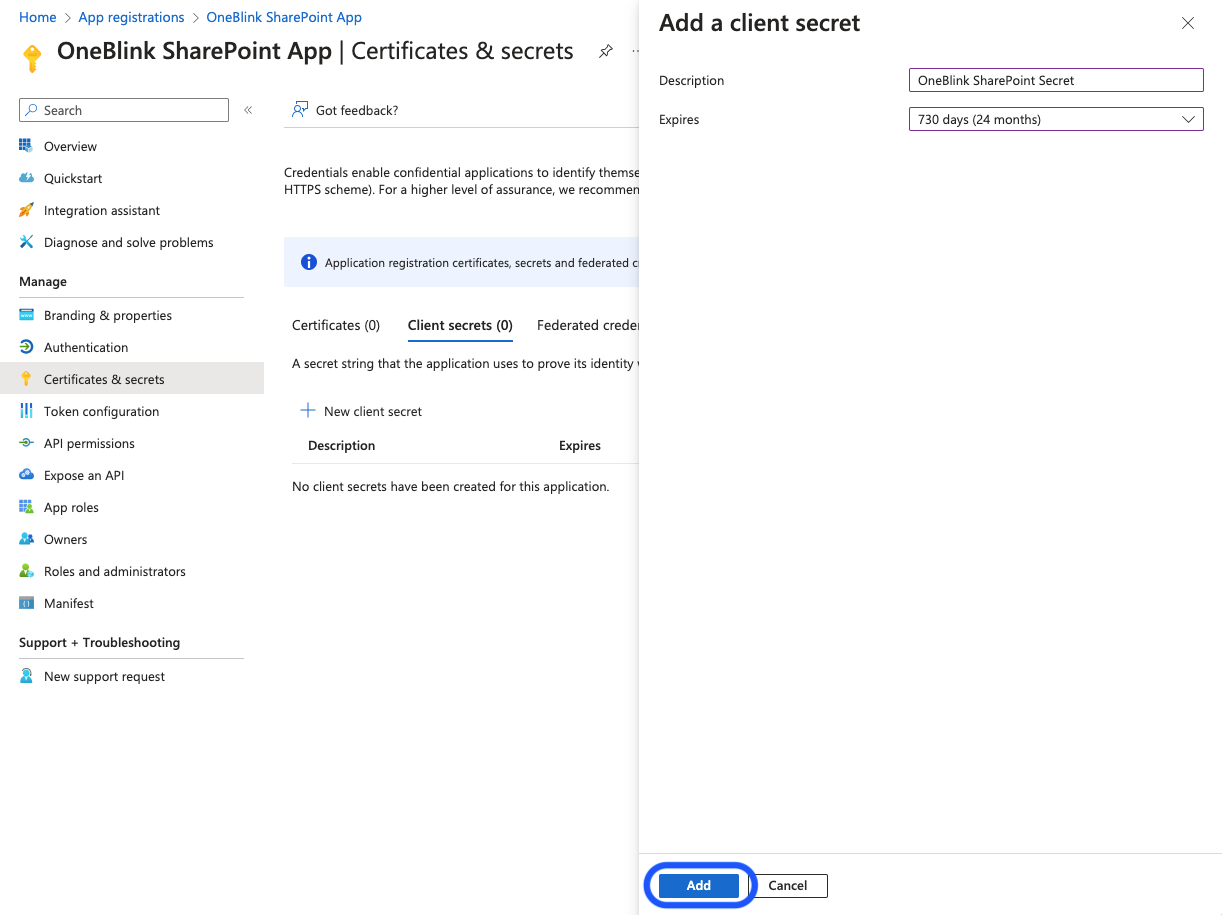Go to Home breadcrumb link
Viewport: 1222px width, 915px height.
[x=38, y=17]
